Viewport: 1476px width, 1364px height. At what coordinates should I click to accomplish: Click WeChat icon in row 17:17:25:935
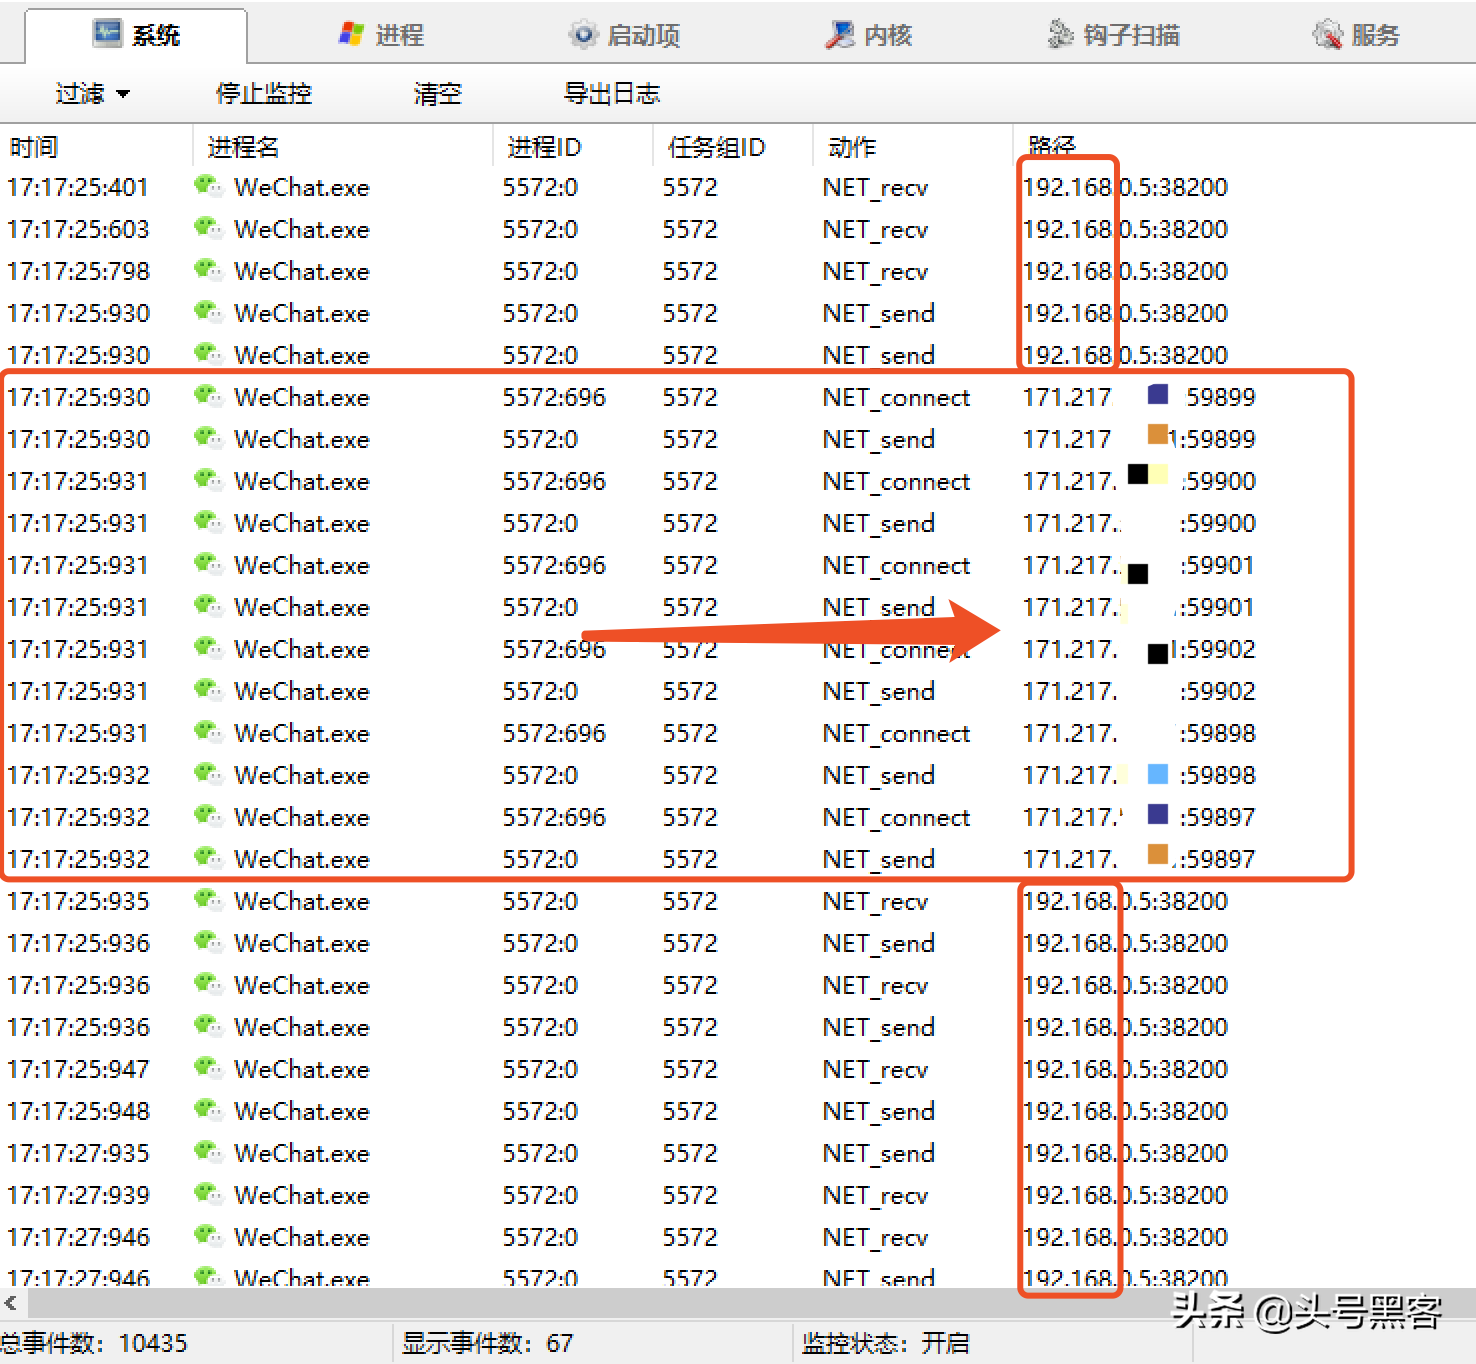coord(208,900)
